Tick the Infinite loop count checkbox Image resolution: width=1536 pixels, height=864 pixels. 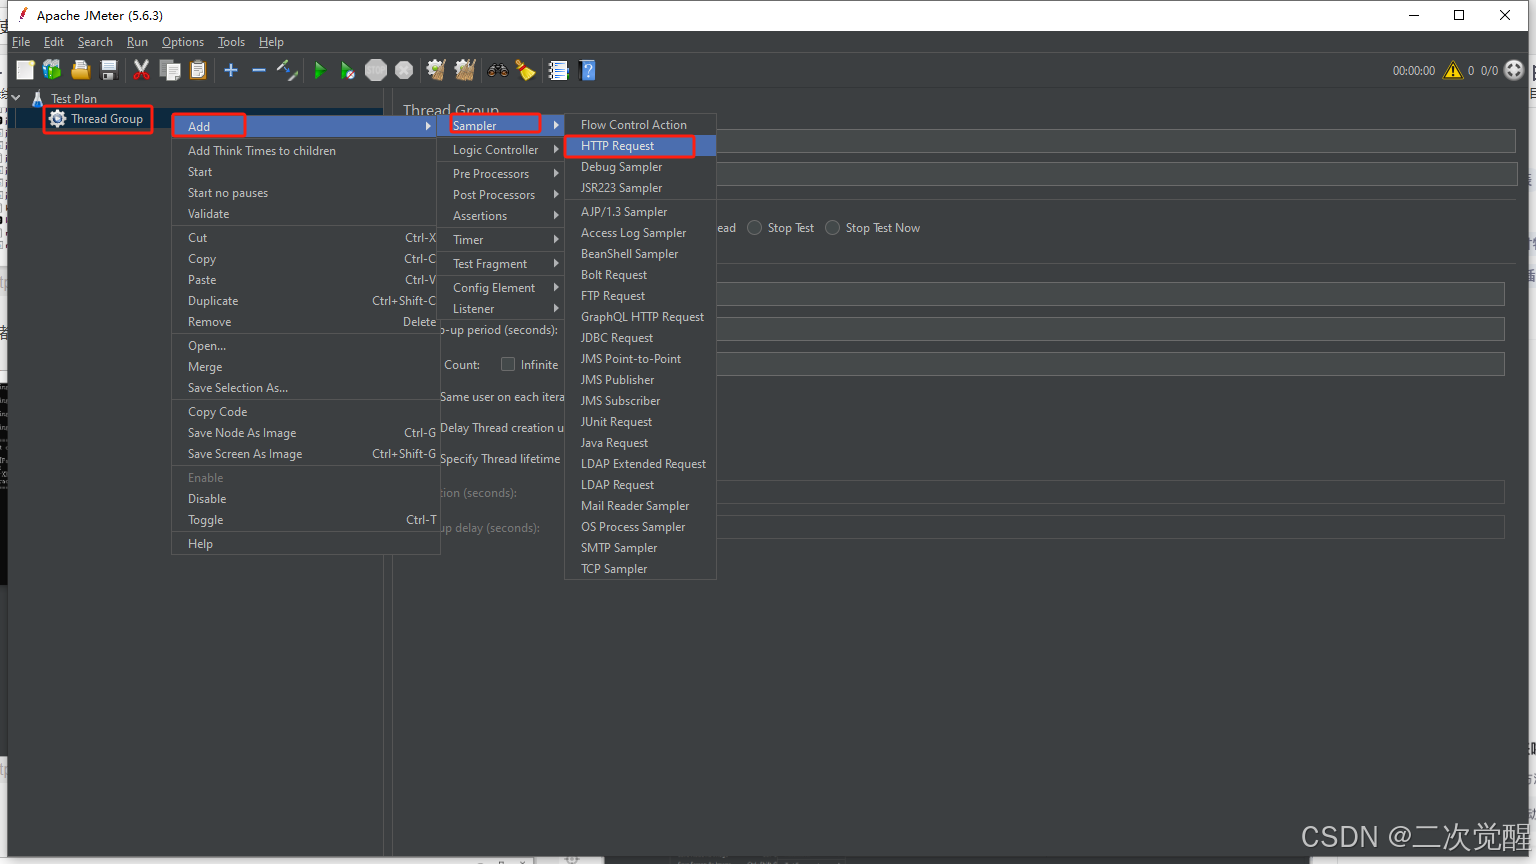click(508, 364)
